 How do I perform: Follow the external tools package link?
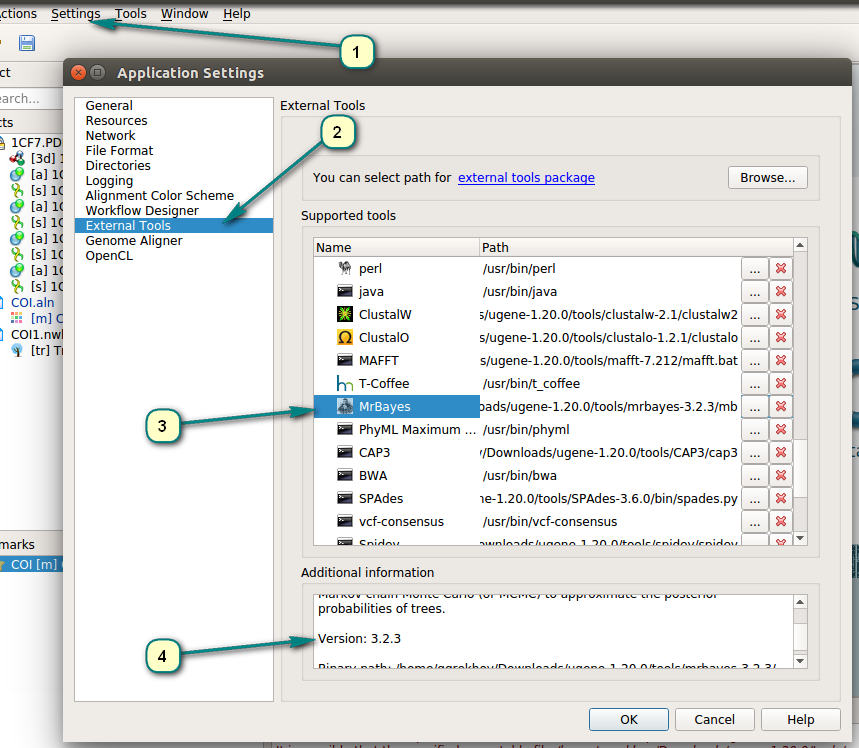point(526,178)
